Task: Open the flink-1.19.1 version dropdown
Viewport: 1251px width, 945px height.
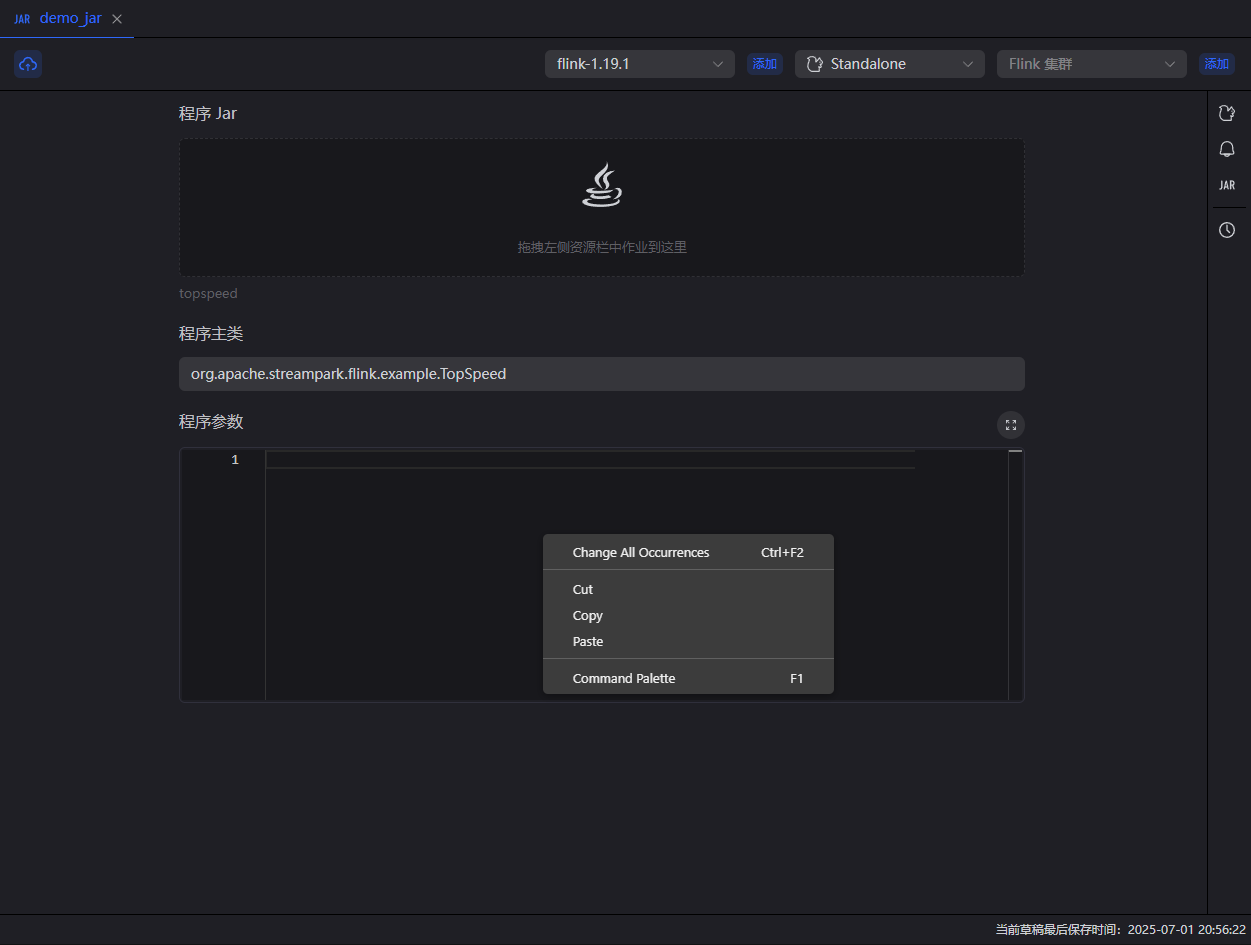Action: (x=639, y=64)
